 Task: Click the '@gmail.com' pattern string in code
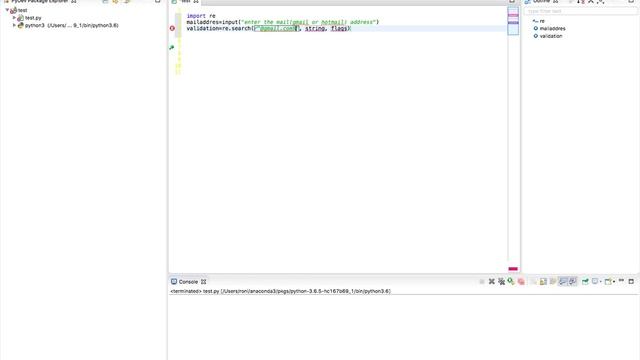click(276, 29)
